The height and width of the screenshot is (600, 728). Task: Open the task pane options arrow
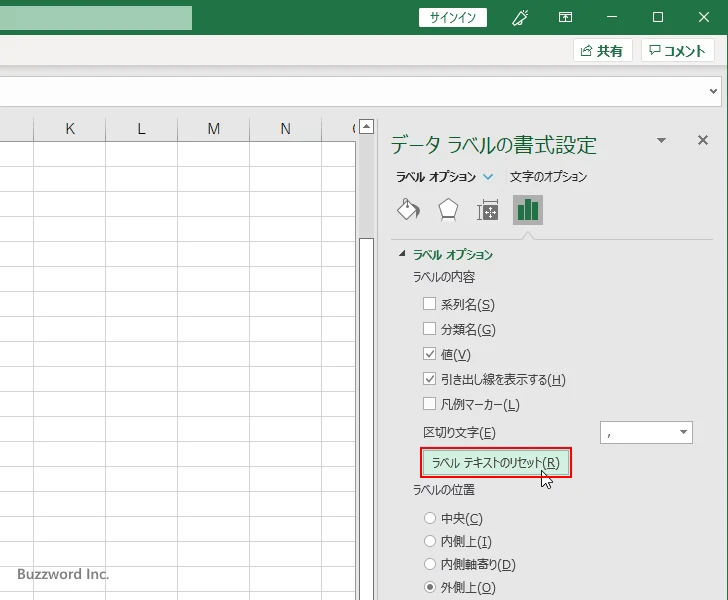[662, 140]
